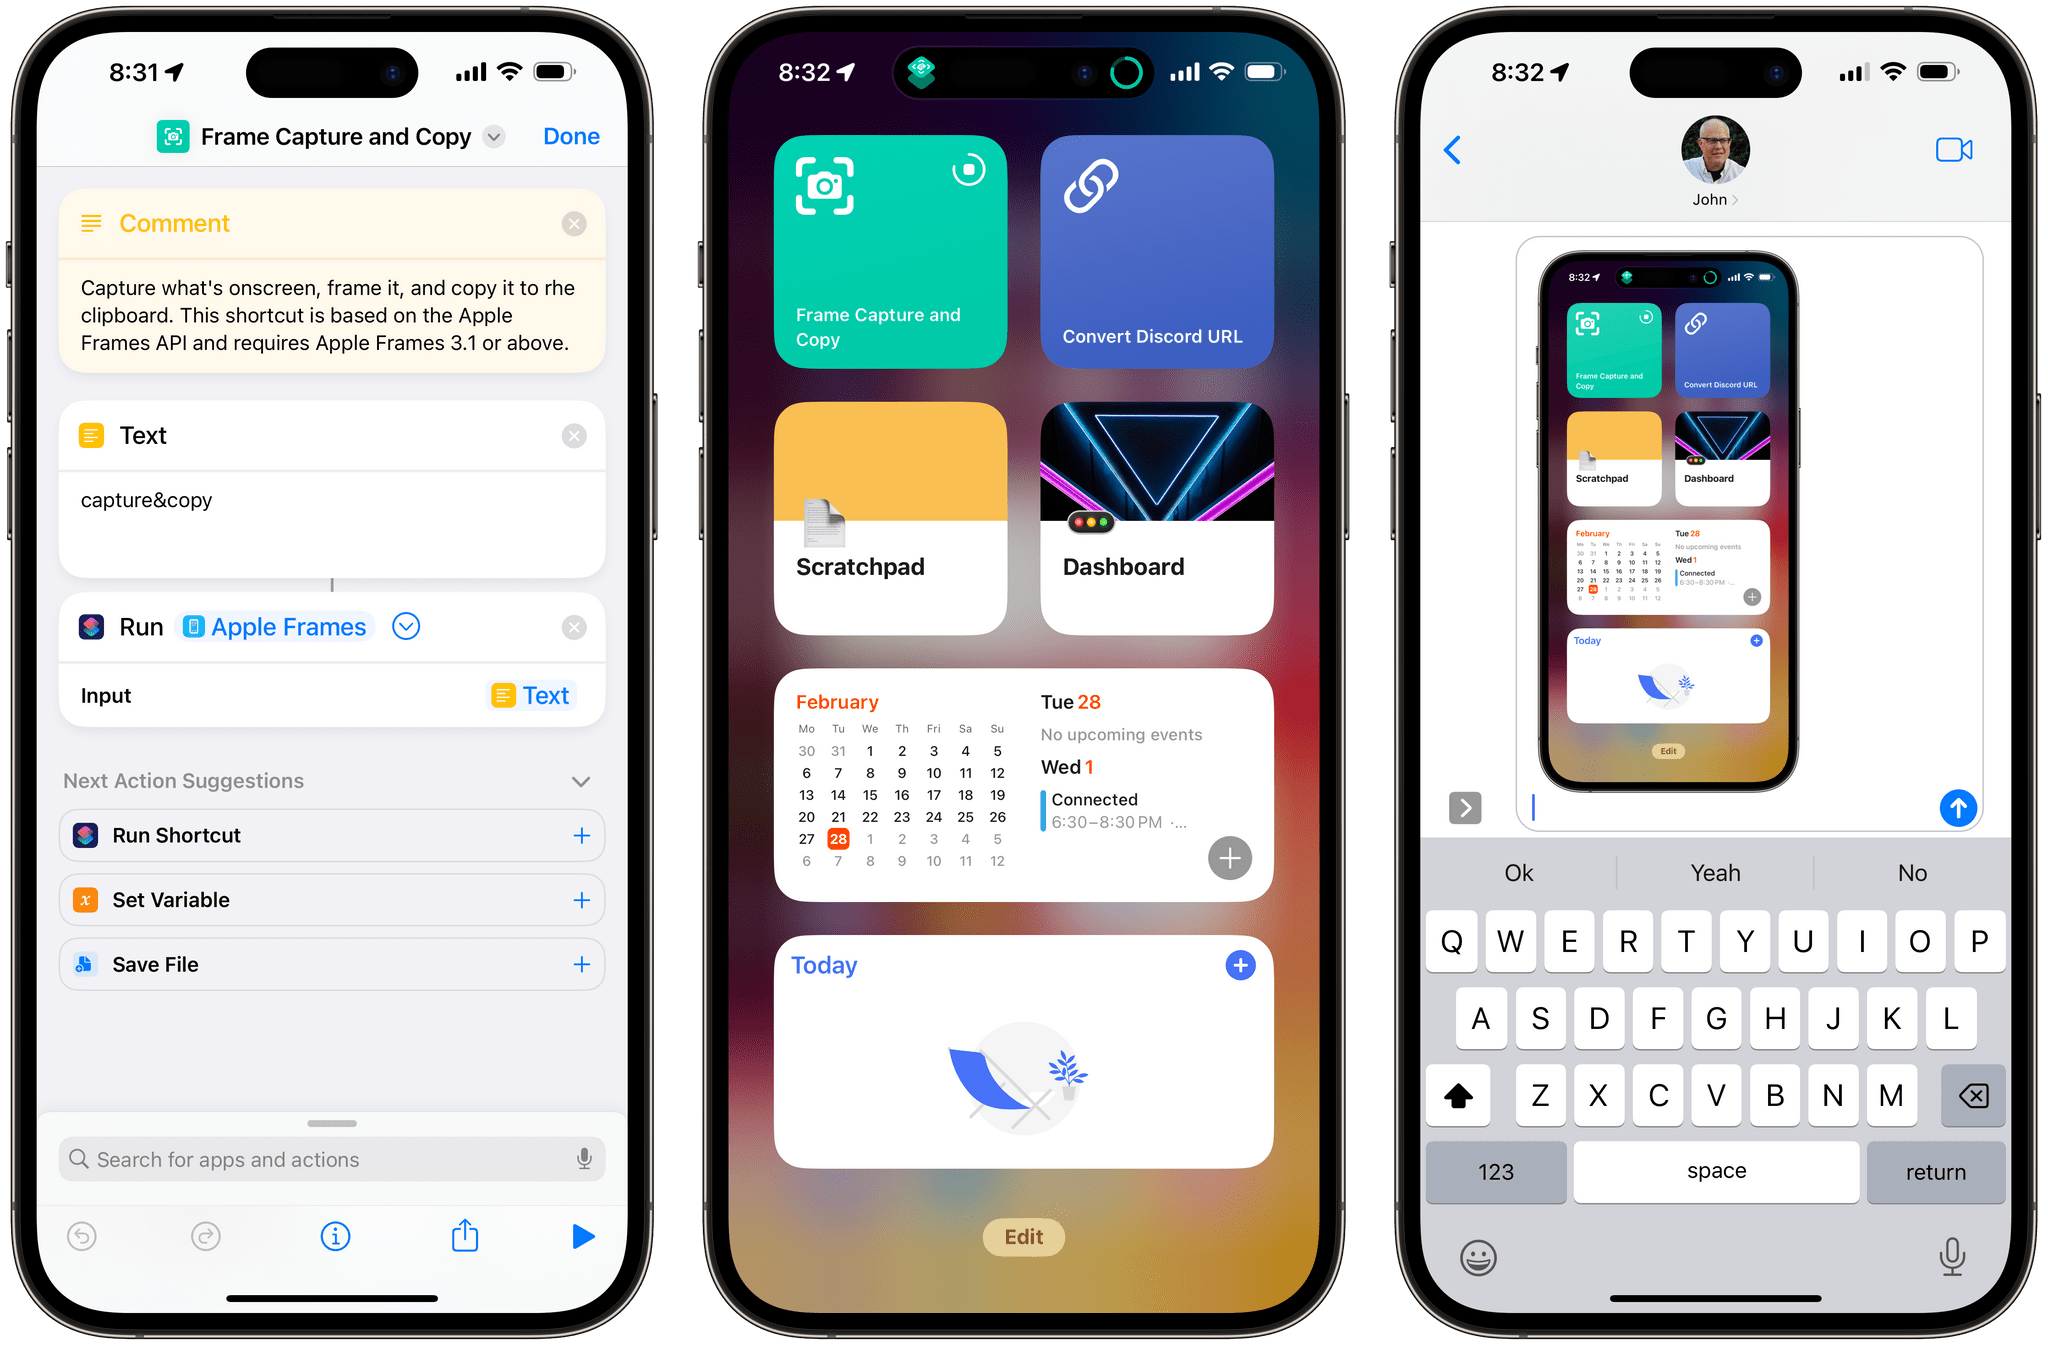Select Text action icon in shortcut
Viewport: 2048px width, 1345px height.
click(x=92, y=437)
